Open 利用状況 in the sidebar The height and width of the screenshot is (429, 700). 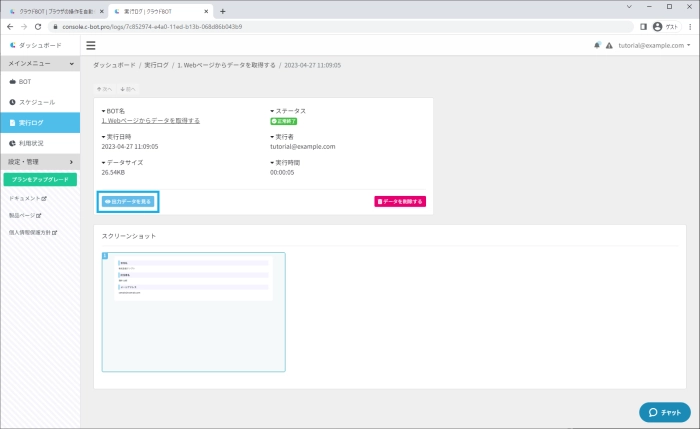point(32,143)
